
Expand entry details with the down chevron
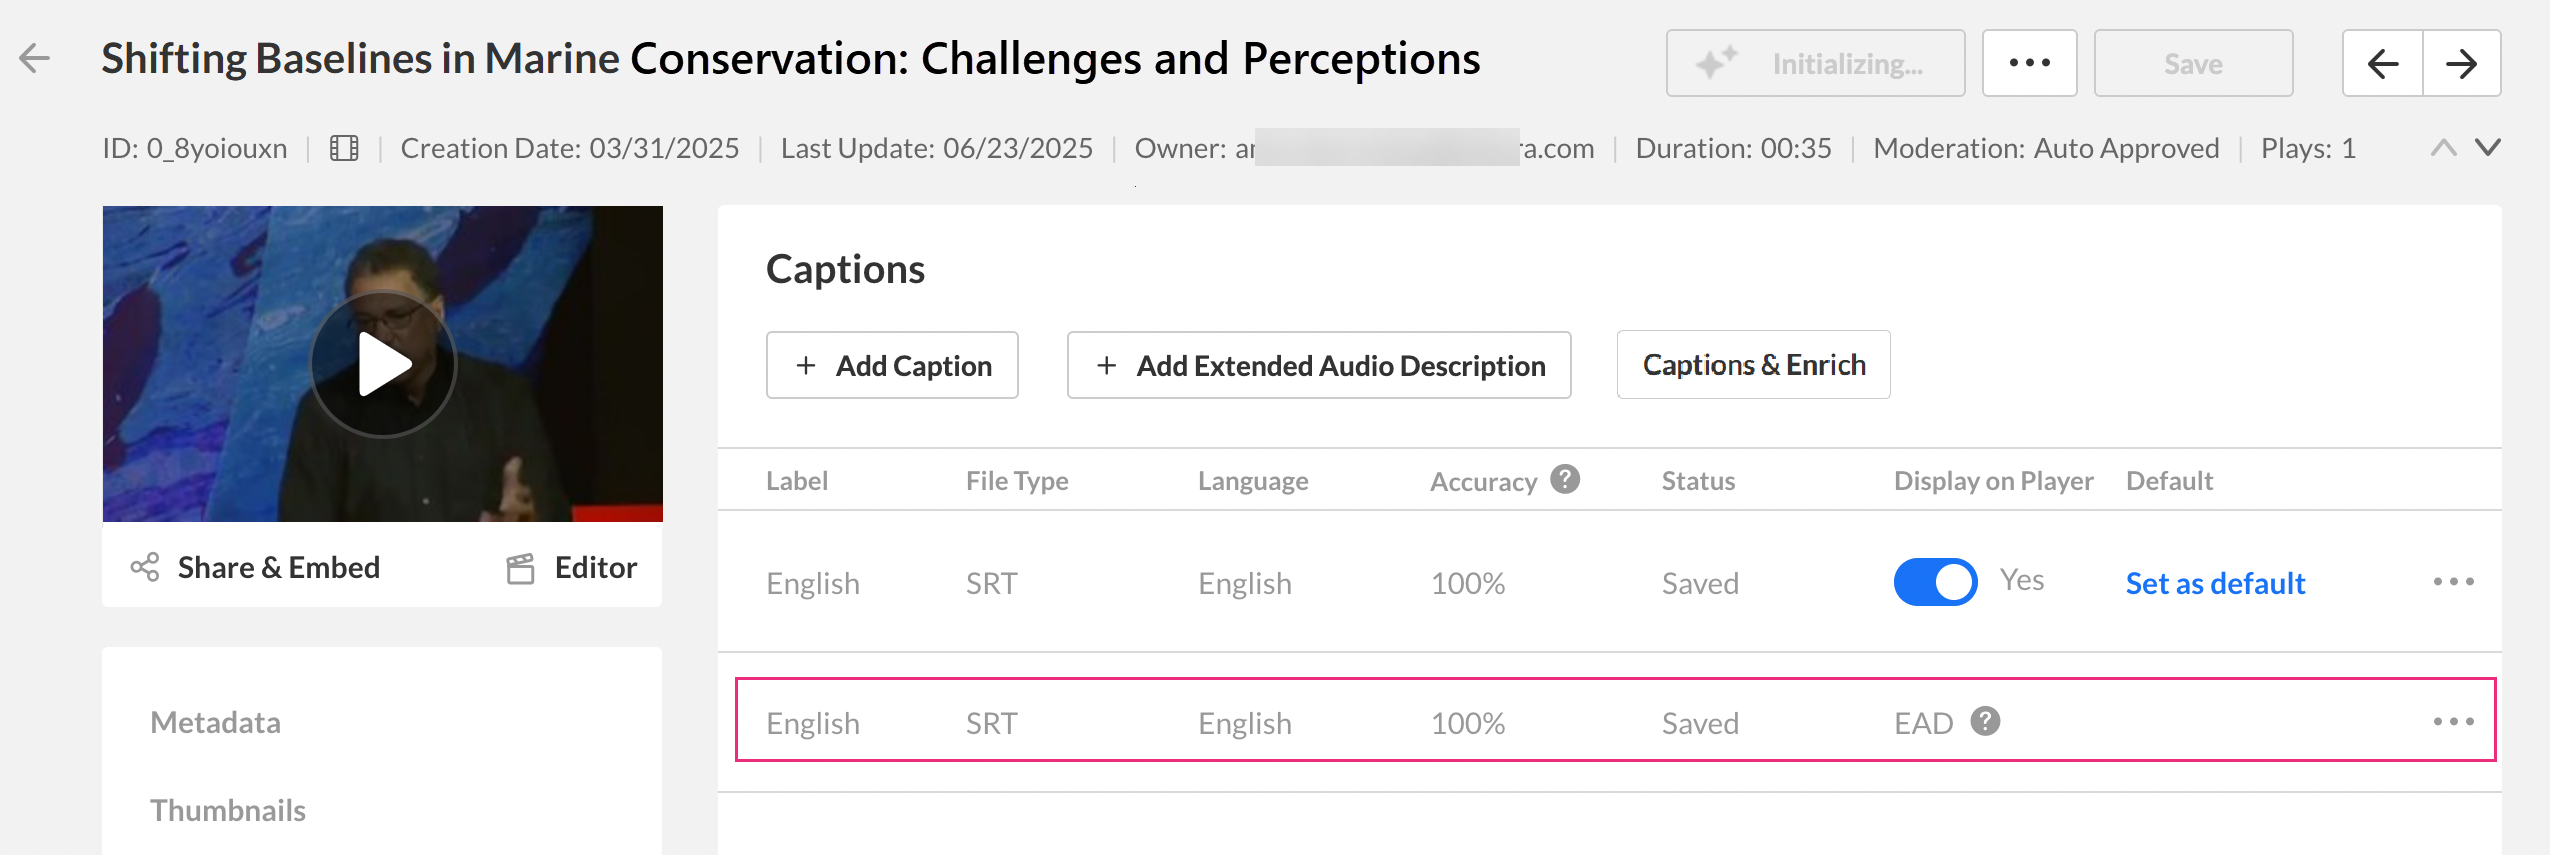tap(2487, 148)
